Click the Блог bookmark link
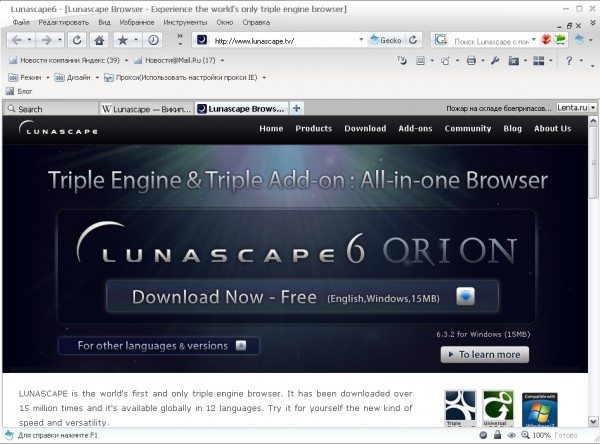This screenshot has height=444, width=600. click(19, 91)
